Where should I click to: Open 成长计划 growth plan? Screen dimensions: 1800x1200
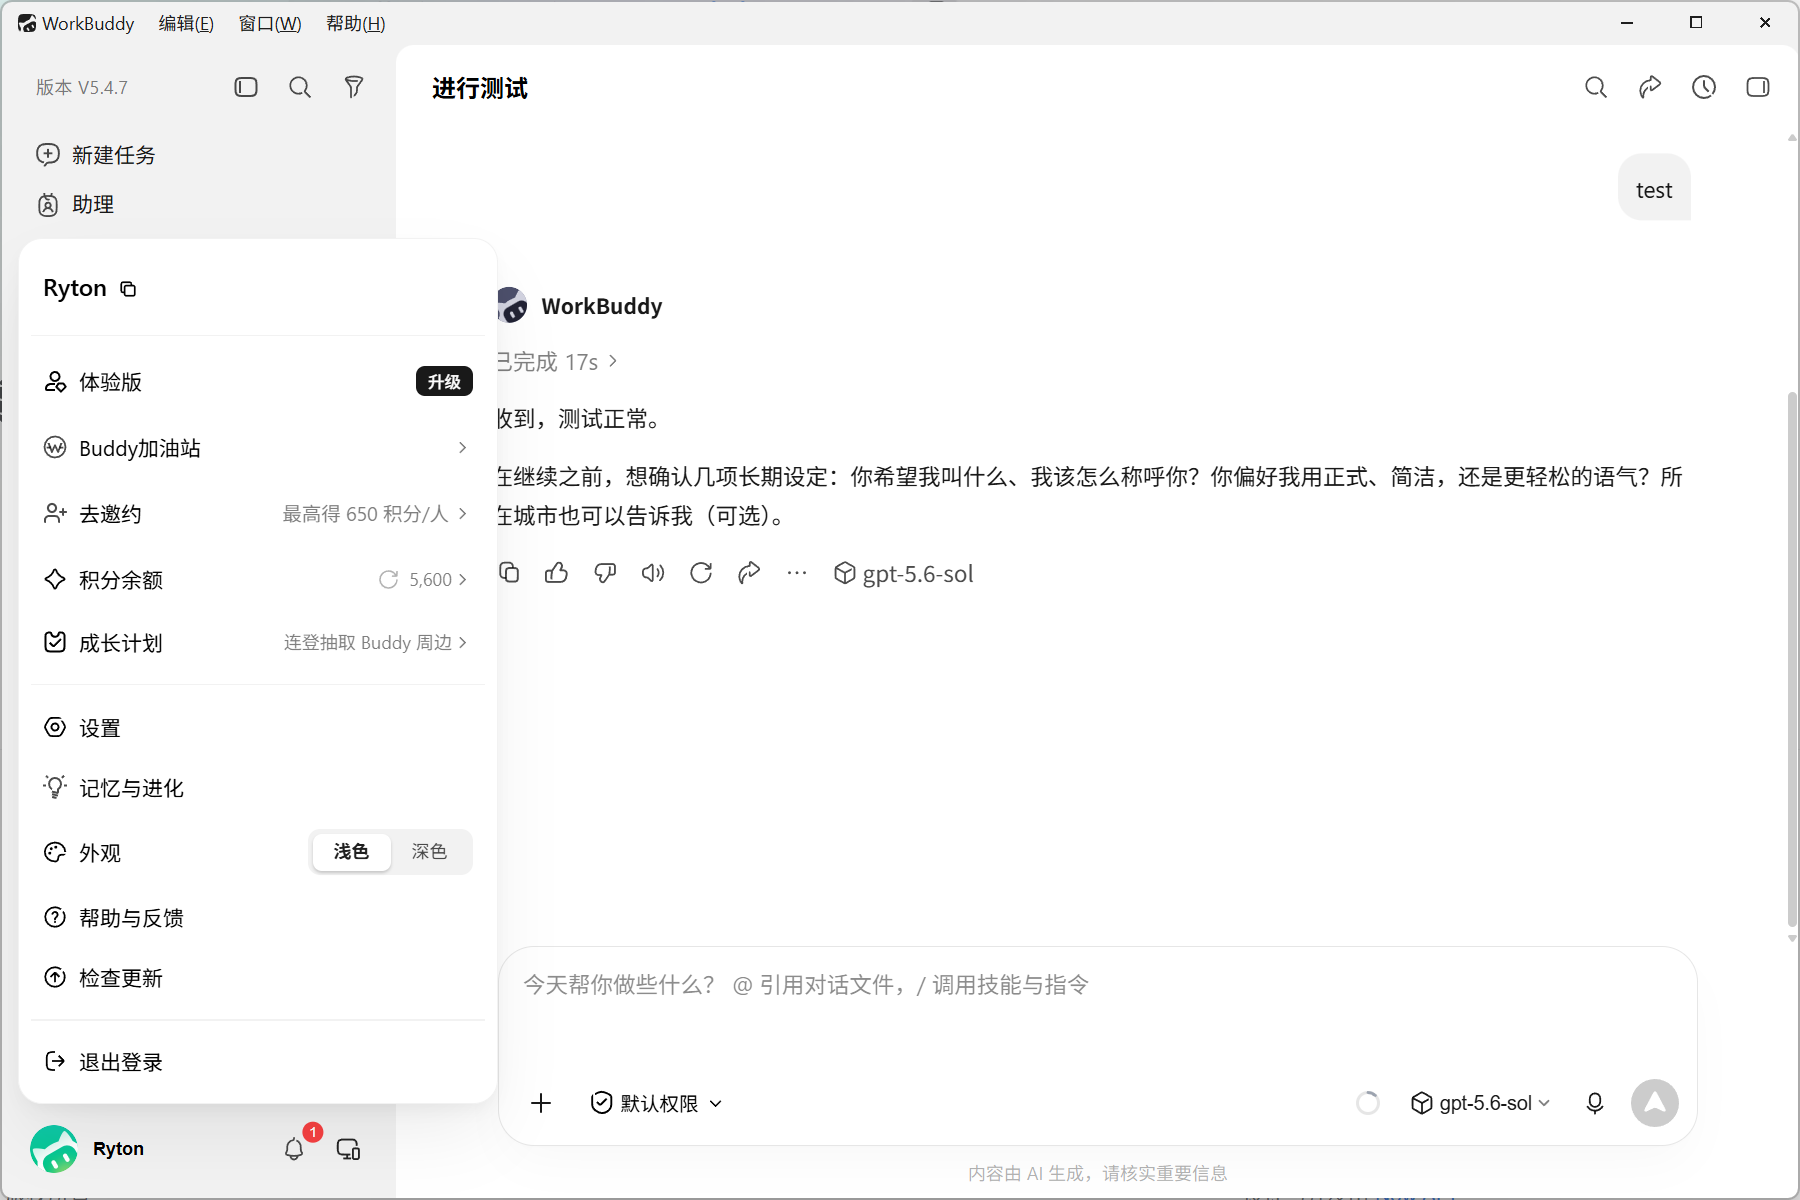point(257,643)
